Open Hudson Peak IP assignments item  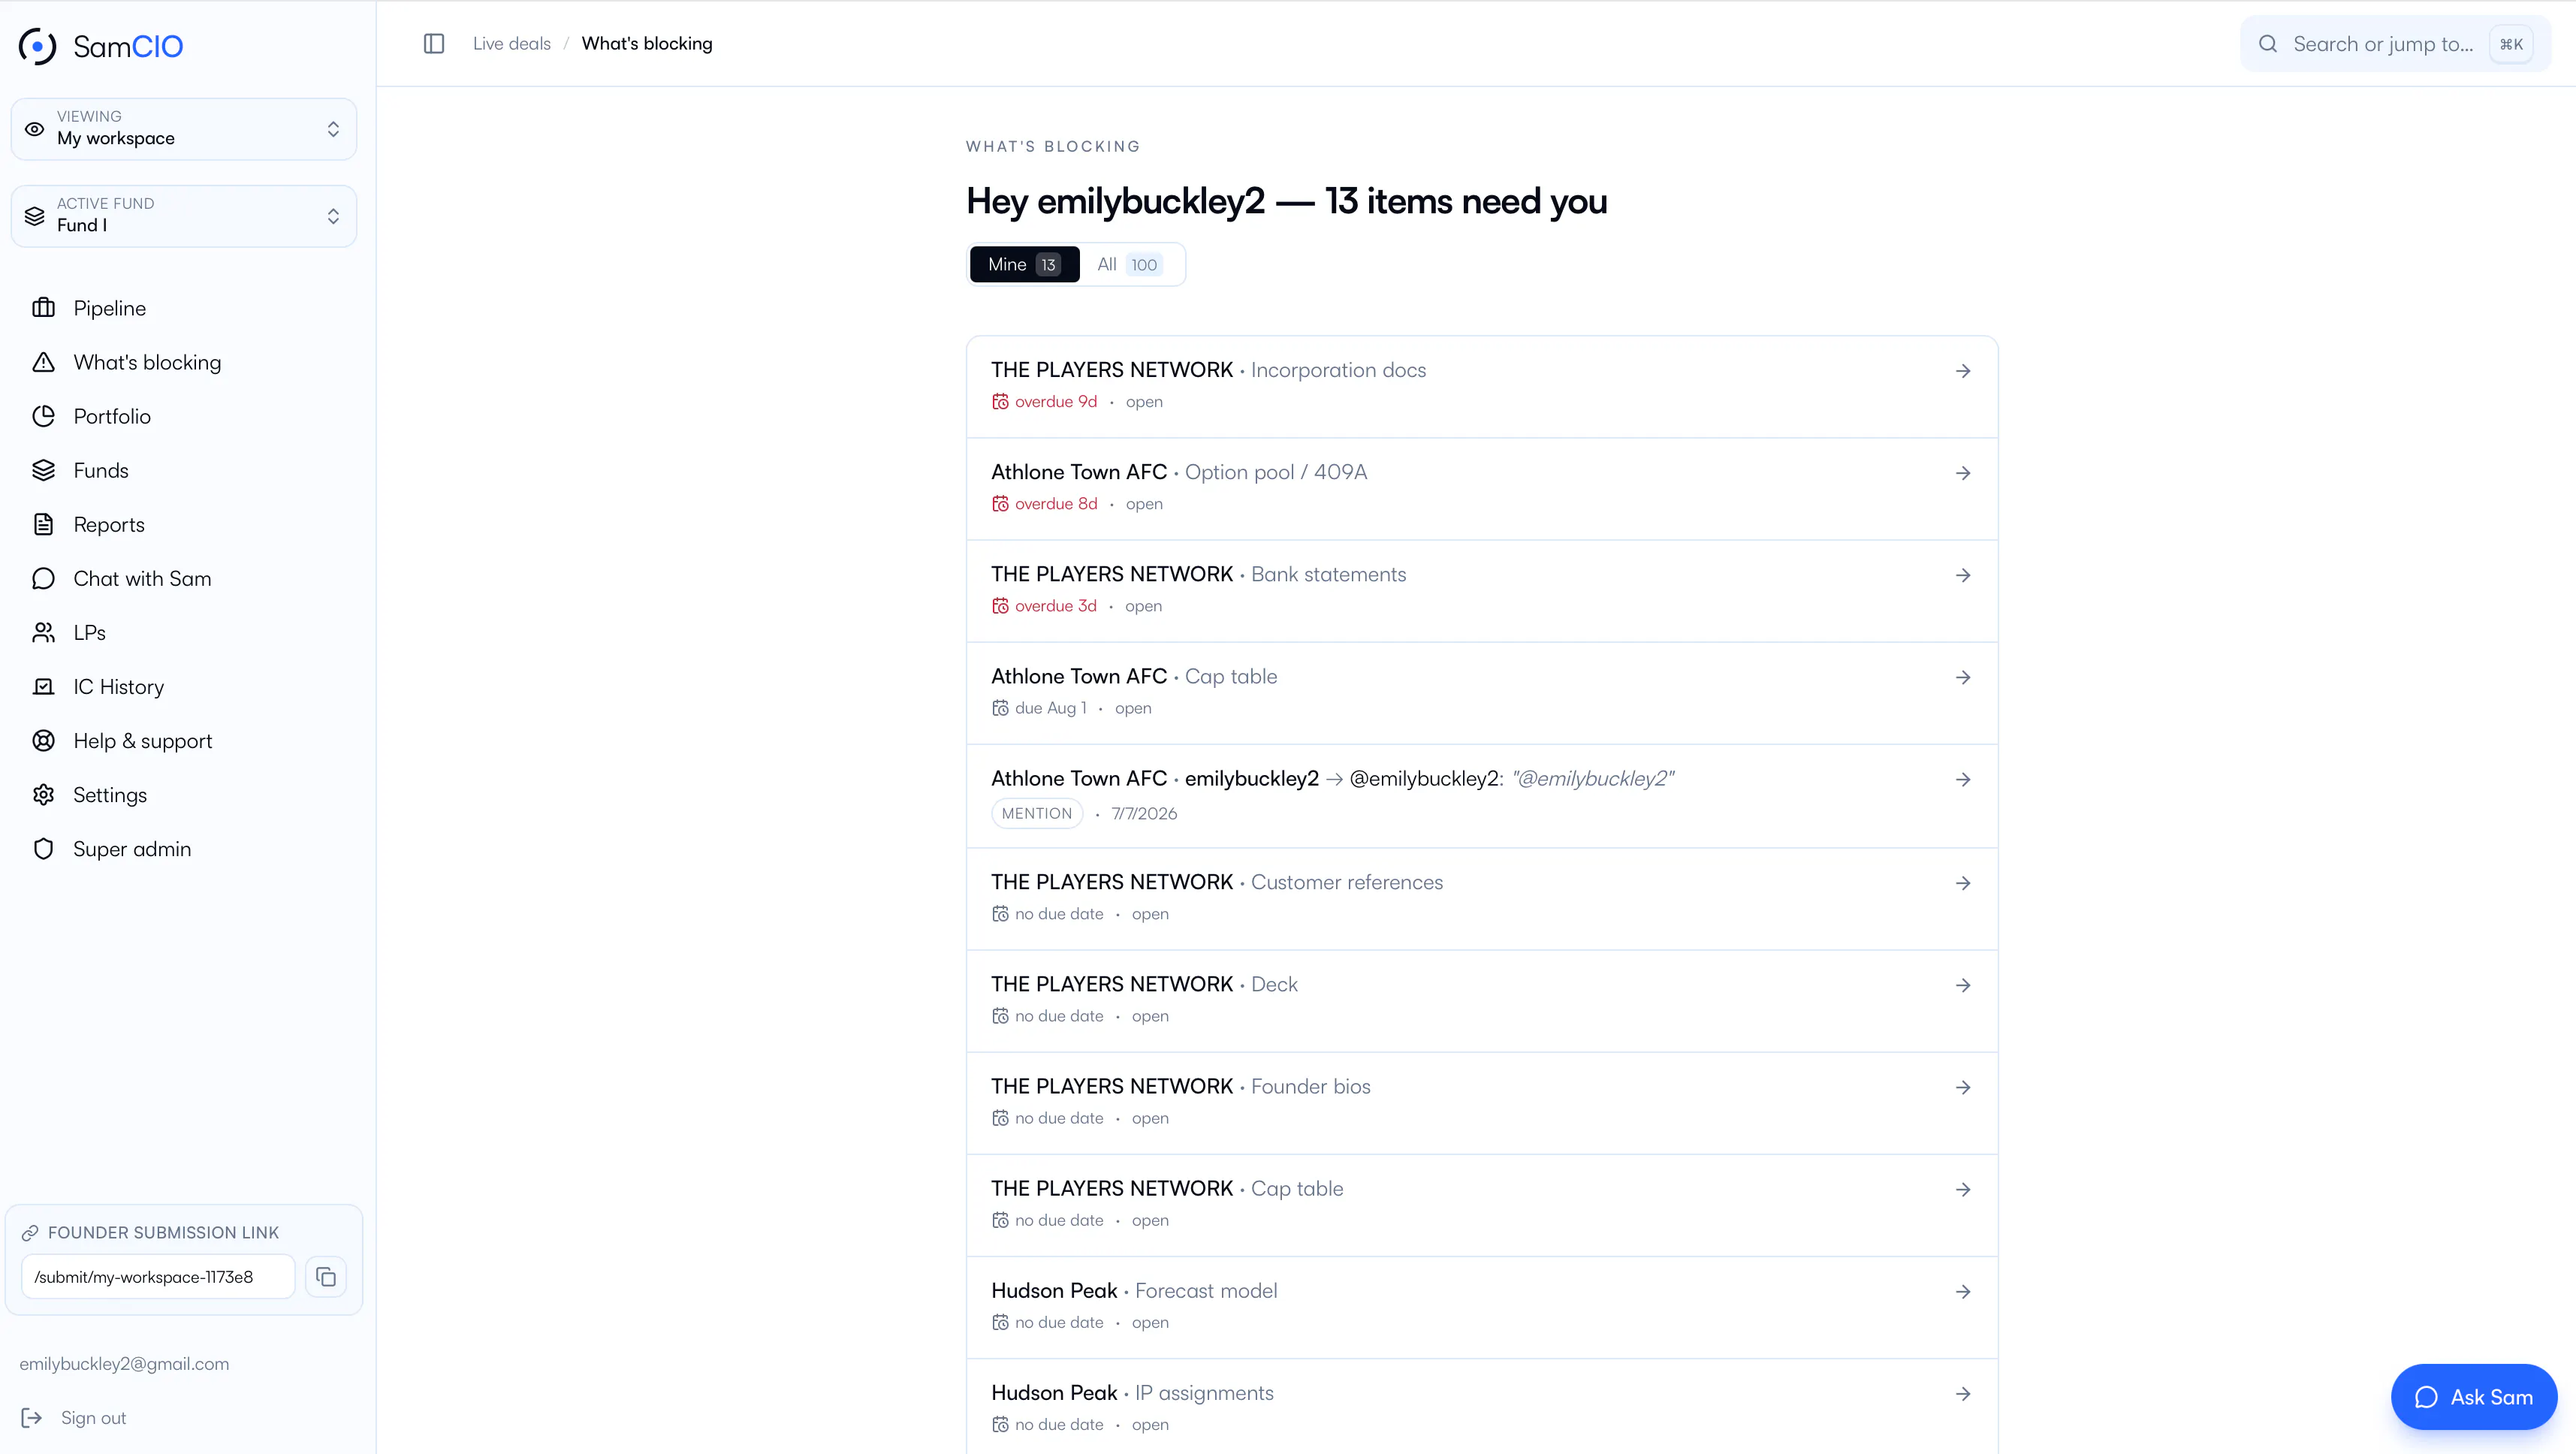click(1482, 1406)
